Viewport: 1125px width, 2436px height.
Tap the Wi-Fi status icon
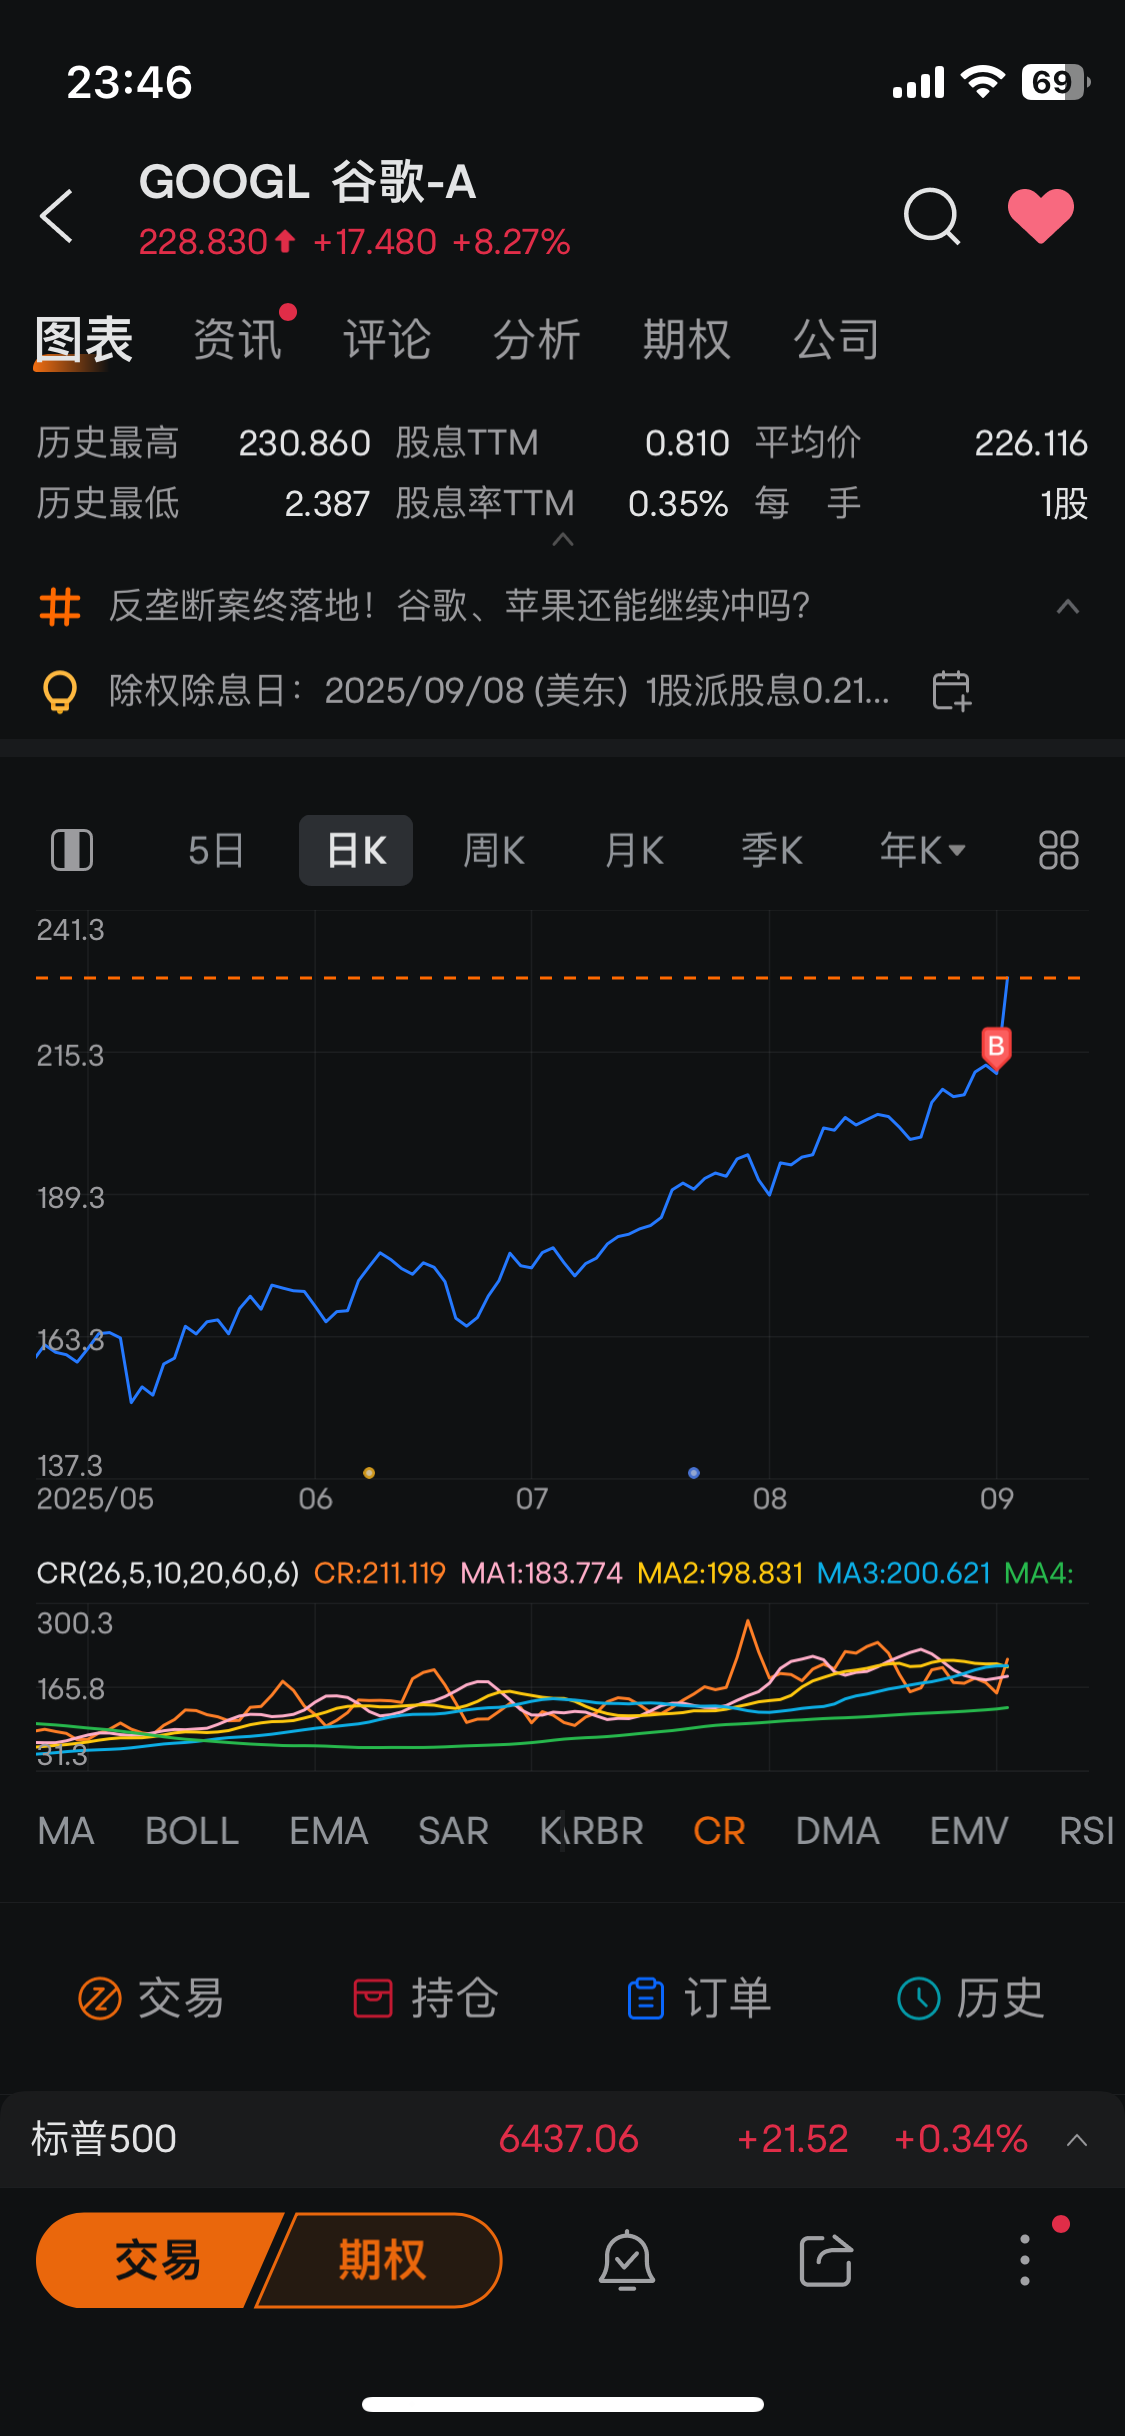pos(983,82)
